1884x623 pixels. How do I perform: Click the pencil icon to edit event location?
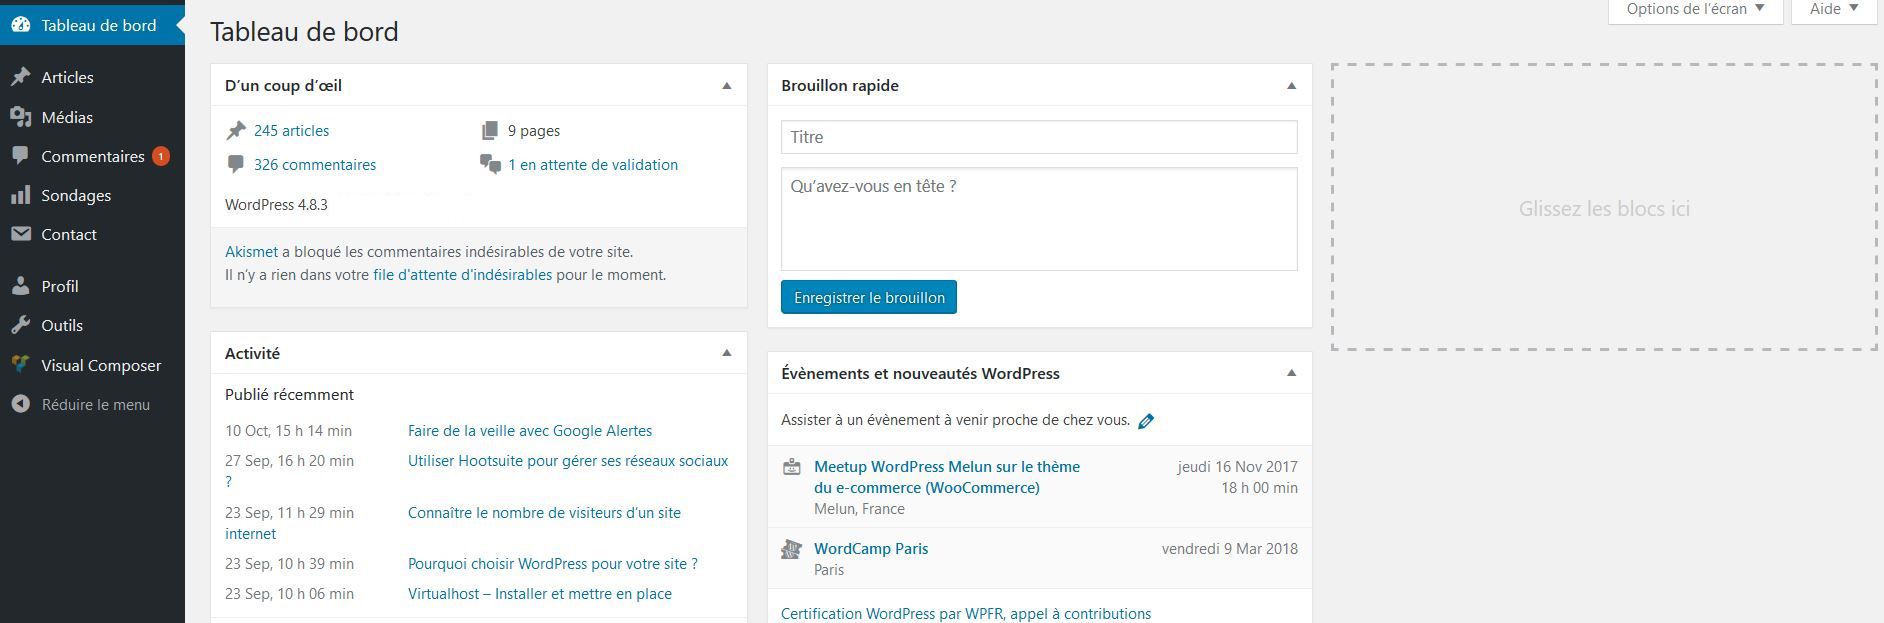[1146, 421]
